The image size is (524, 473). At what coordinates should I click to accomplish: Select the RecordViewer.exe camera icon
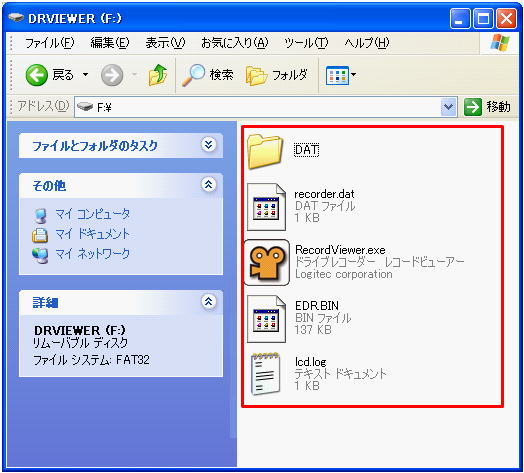point(267,262)
